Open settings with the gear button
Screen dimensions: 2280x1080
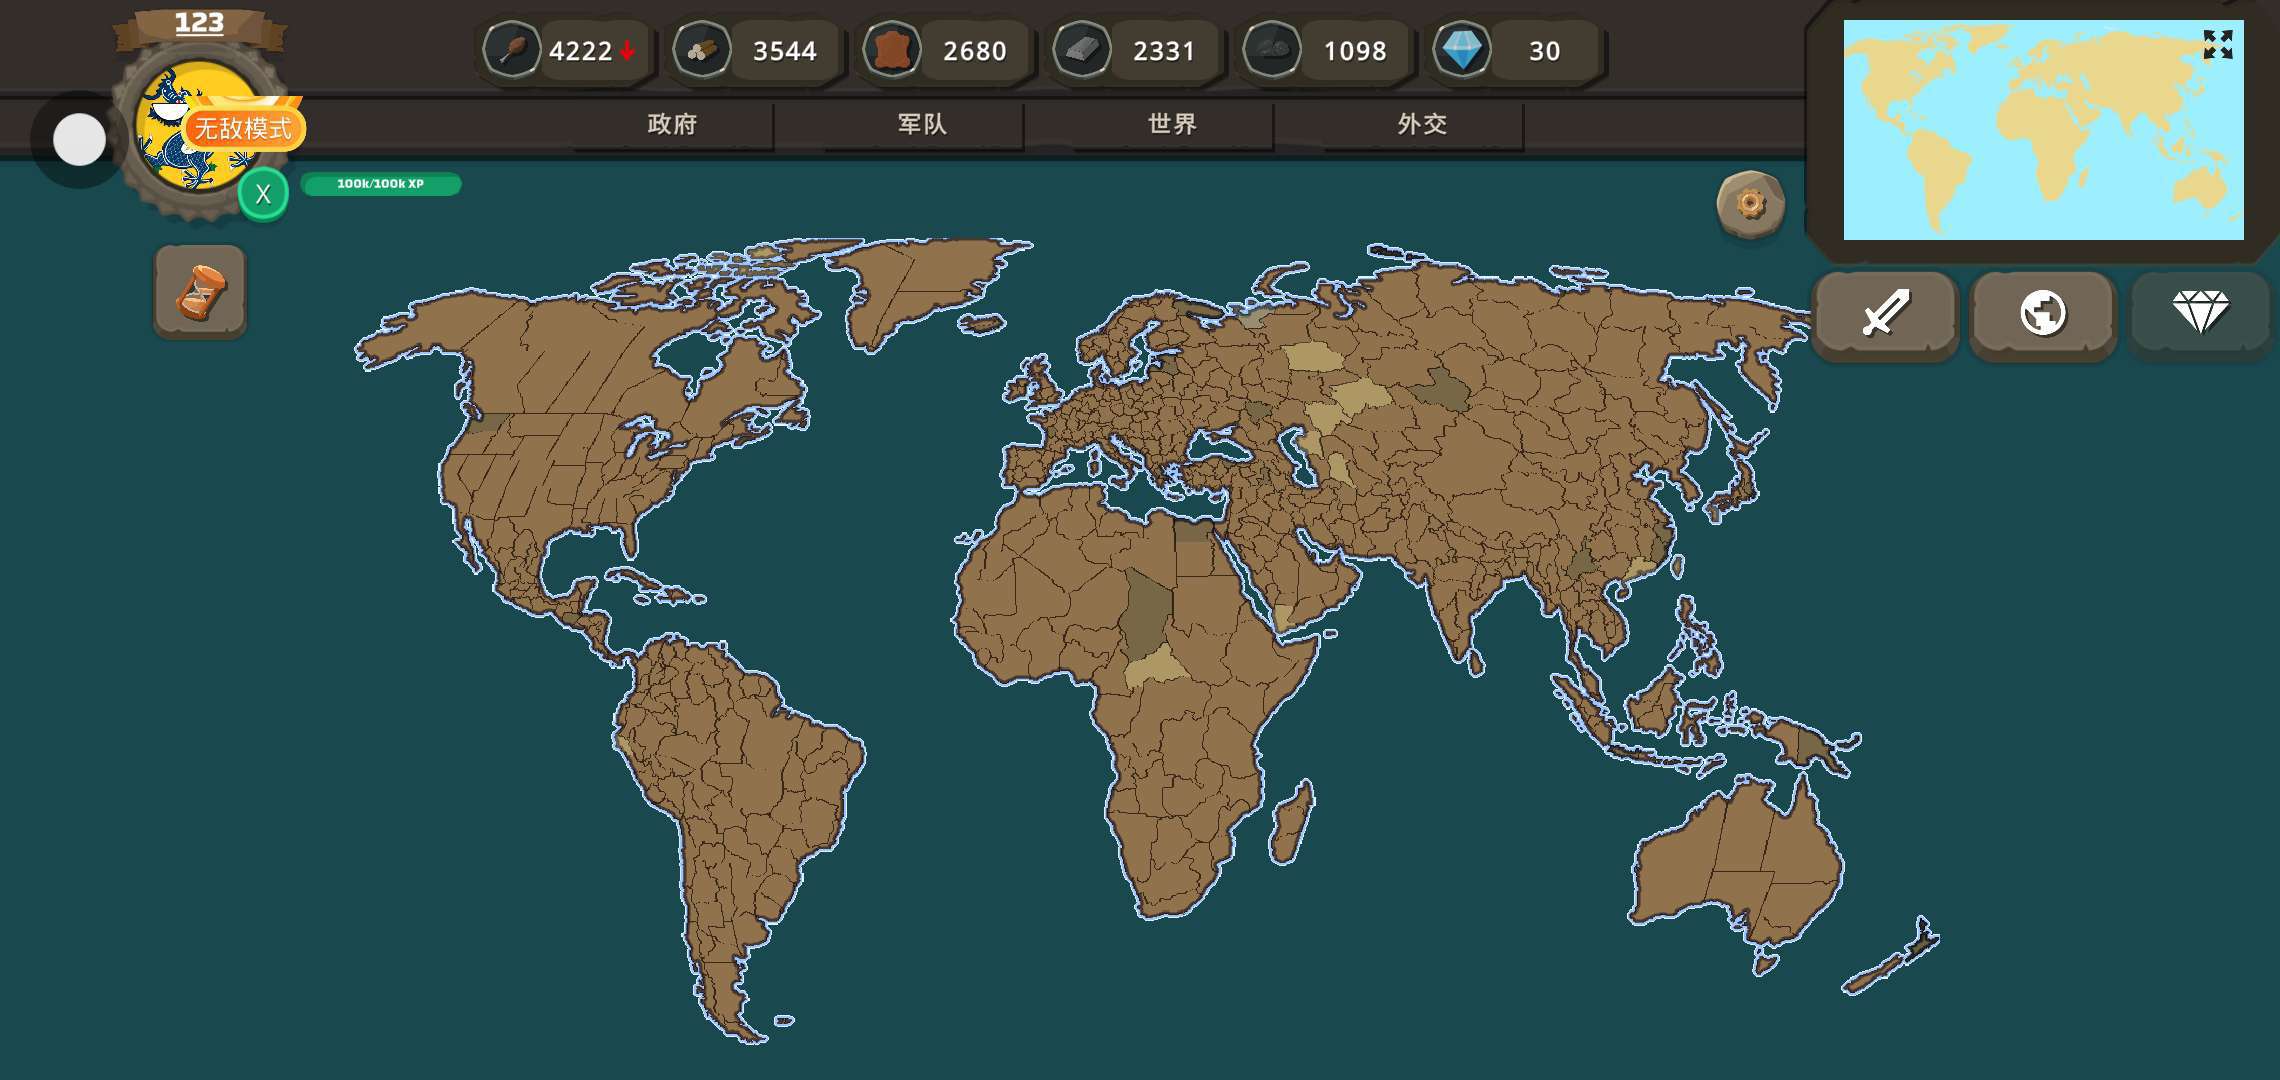(1750, 204)
